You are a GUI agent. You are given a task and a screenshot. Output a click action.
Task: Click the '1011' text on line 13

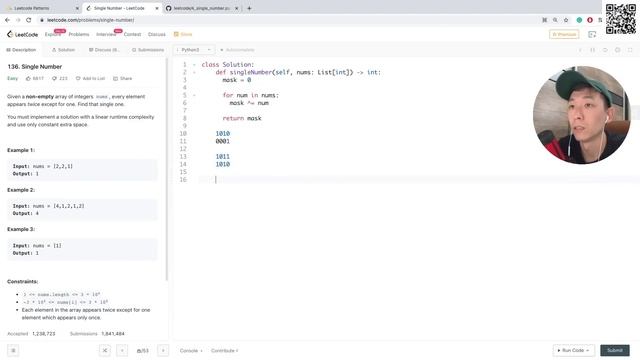click(x=222, y=156)
